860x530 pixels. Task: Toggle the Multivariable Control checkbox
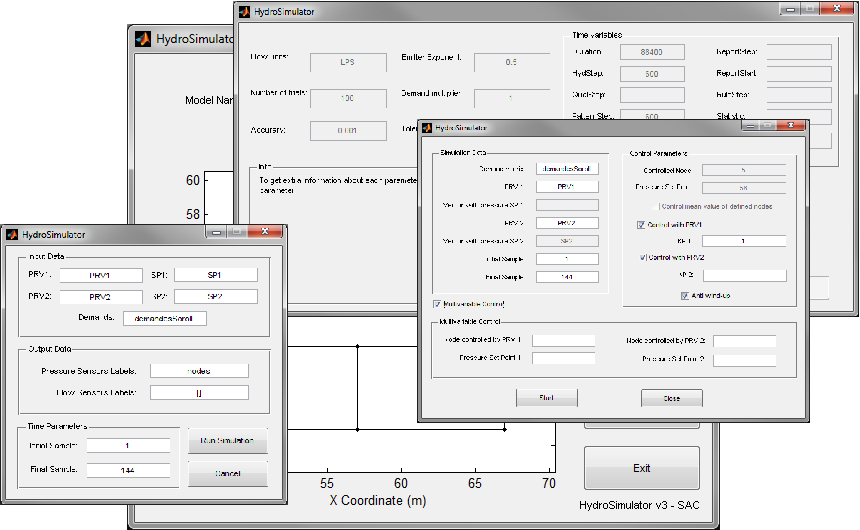pos(438,304)
